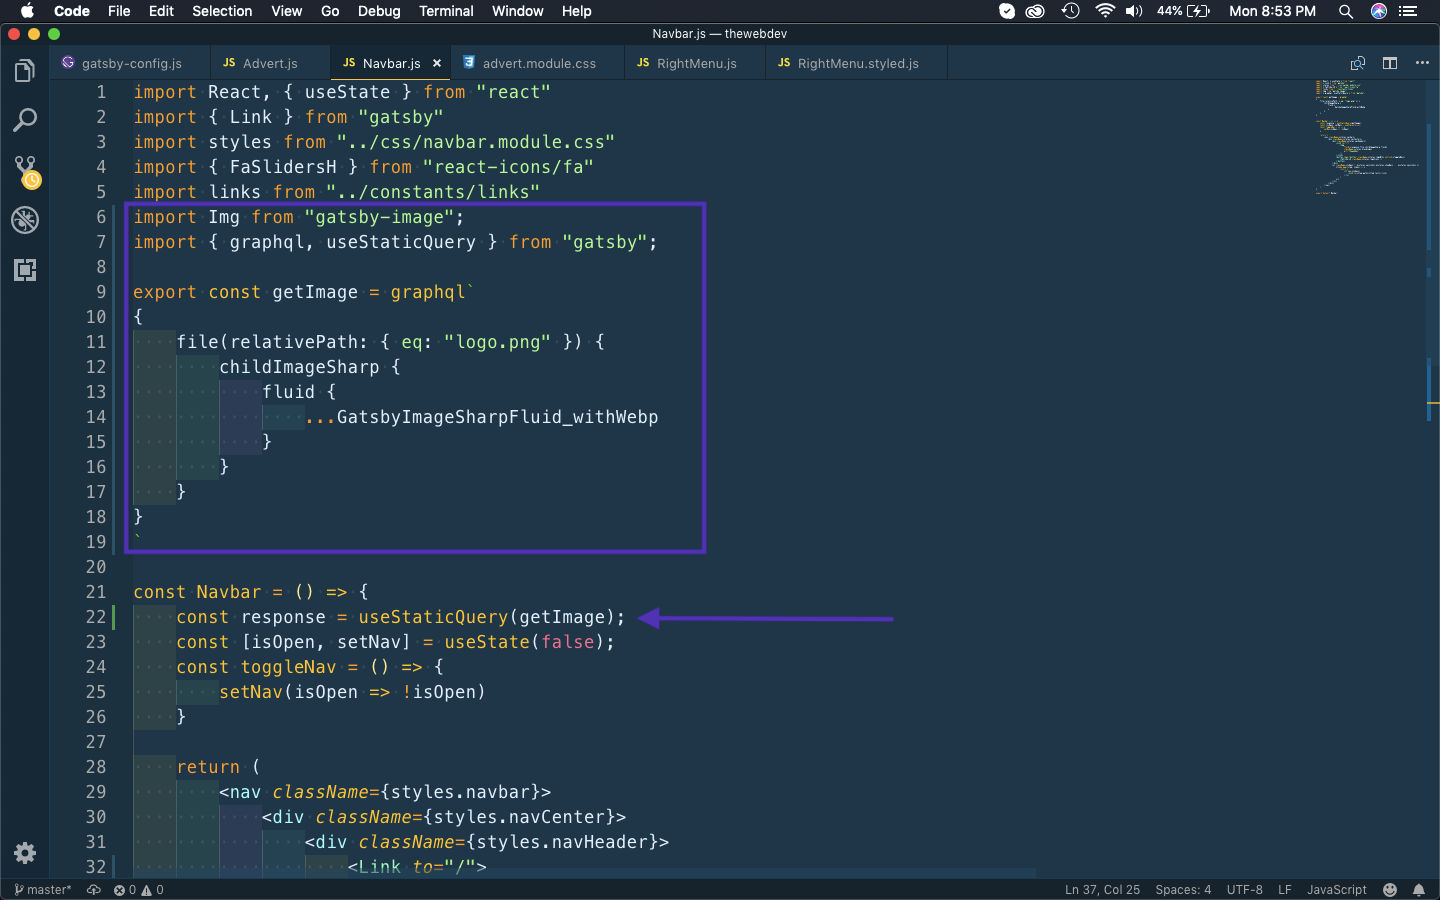Open the Debug menu in menu bar
1440x900 pixels.
pos(379,11)
